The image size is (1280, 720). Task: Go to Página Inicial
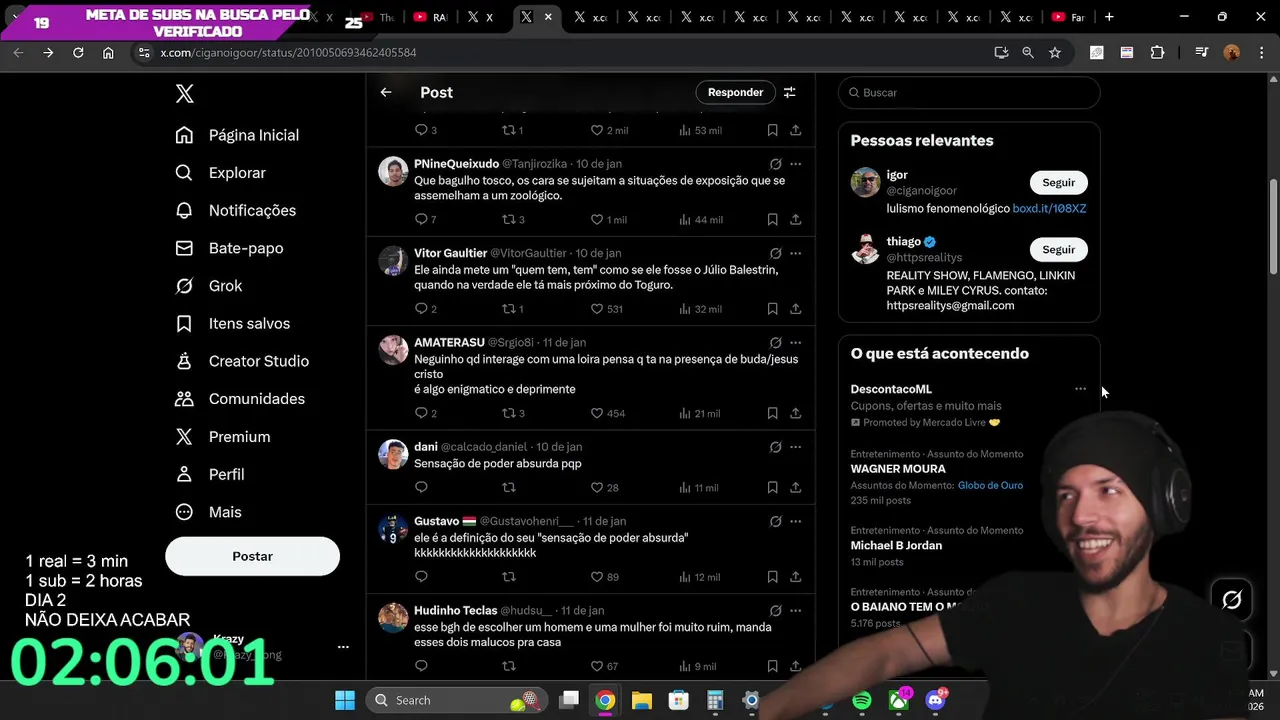[x=237, y=135]
